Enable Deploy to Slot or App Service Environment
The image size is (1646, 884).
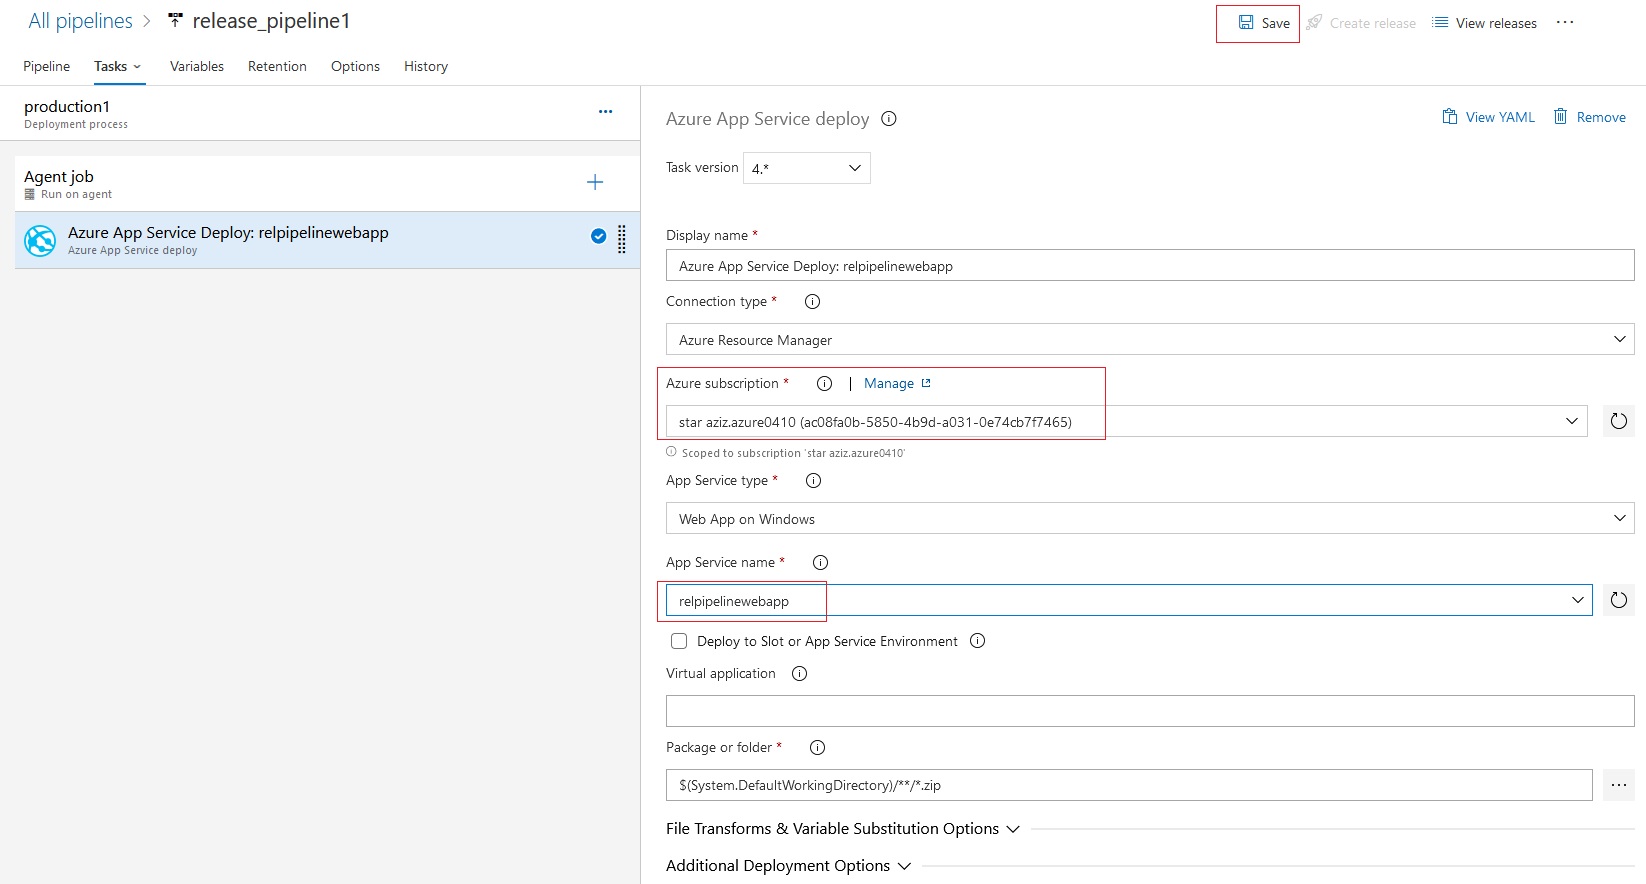coord(679,641)
